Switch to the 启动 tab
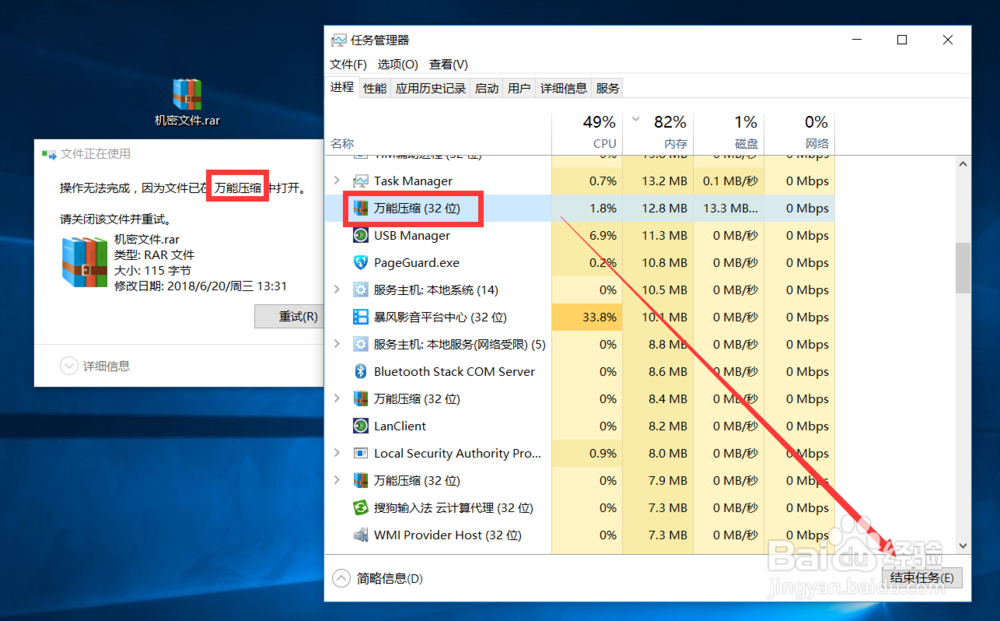This screenshot has width=1000, height=621. coord(487,89)
